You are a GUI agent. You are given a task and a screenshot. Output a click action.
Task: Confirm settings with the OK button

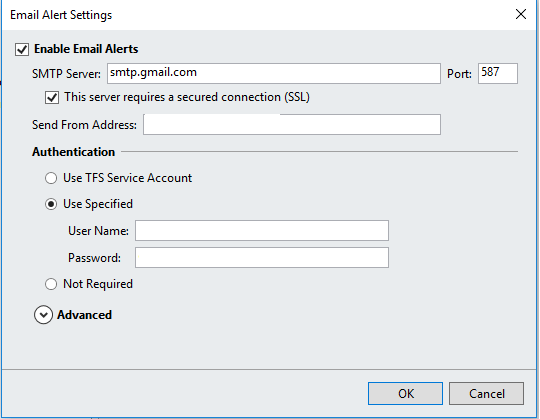click(405, 393)
